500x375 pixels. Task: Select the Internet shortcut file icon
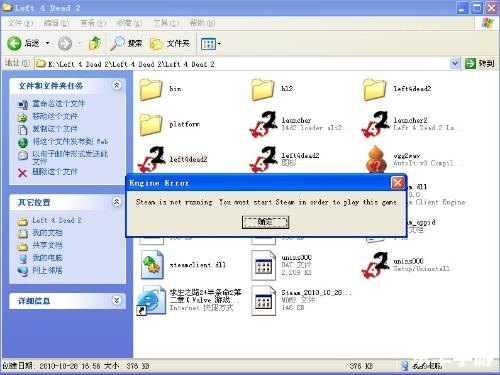click(151, 301)
